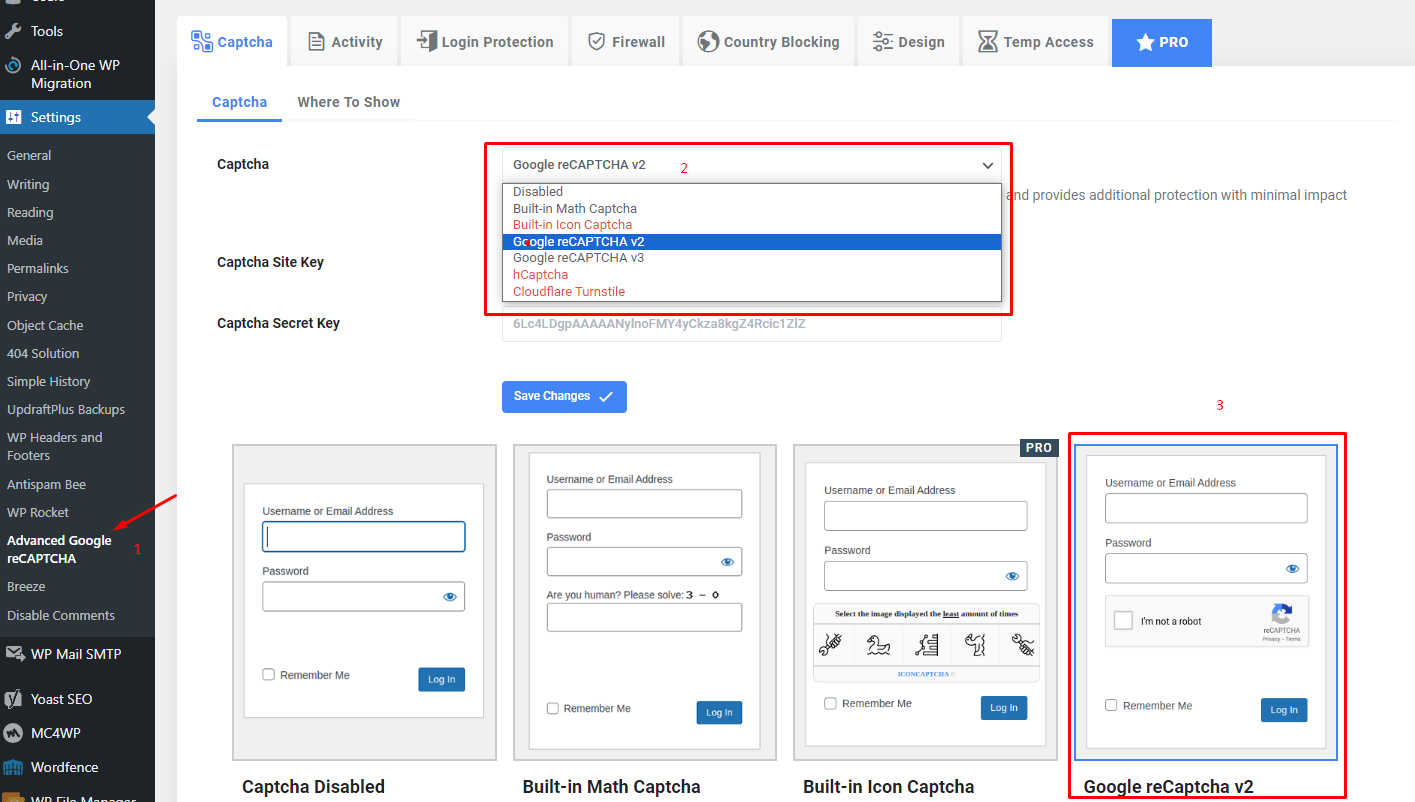Select Google reCAPTCHA v3 option
This screenshot has width=1415, height=802.
pos(752,258)
